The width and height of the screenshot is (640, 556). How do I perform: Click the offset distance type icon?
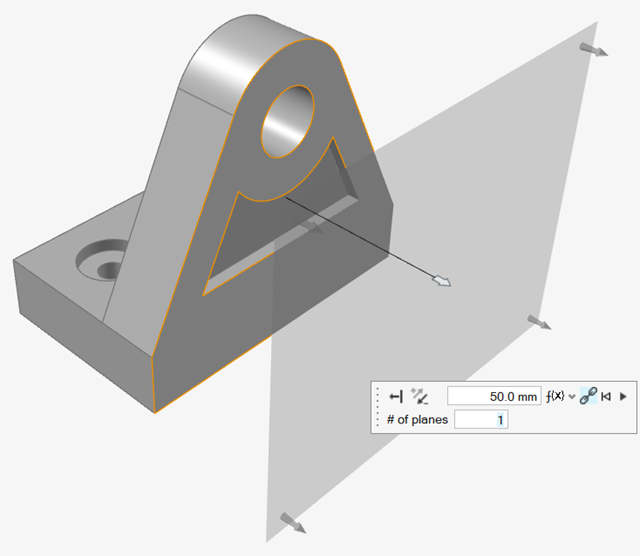[396, 396]
